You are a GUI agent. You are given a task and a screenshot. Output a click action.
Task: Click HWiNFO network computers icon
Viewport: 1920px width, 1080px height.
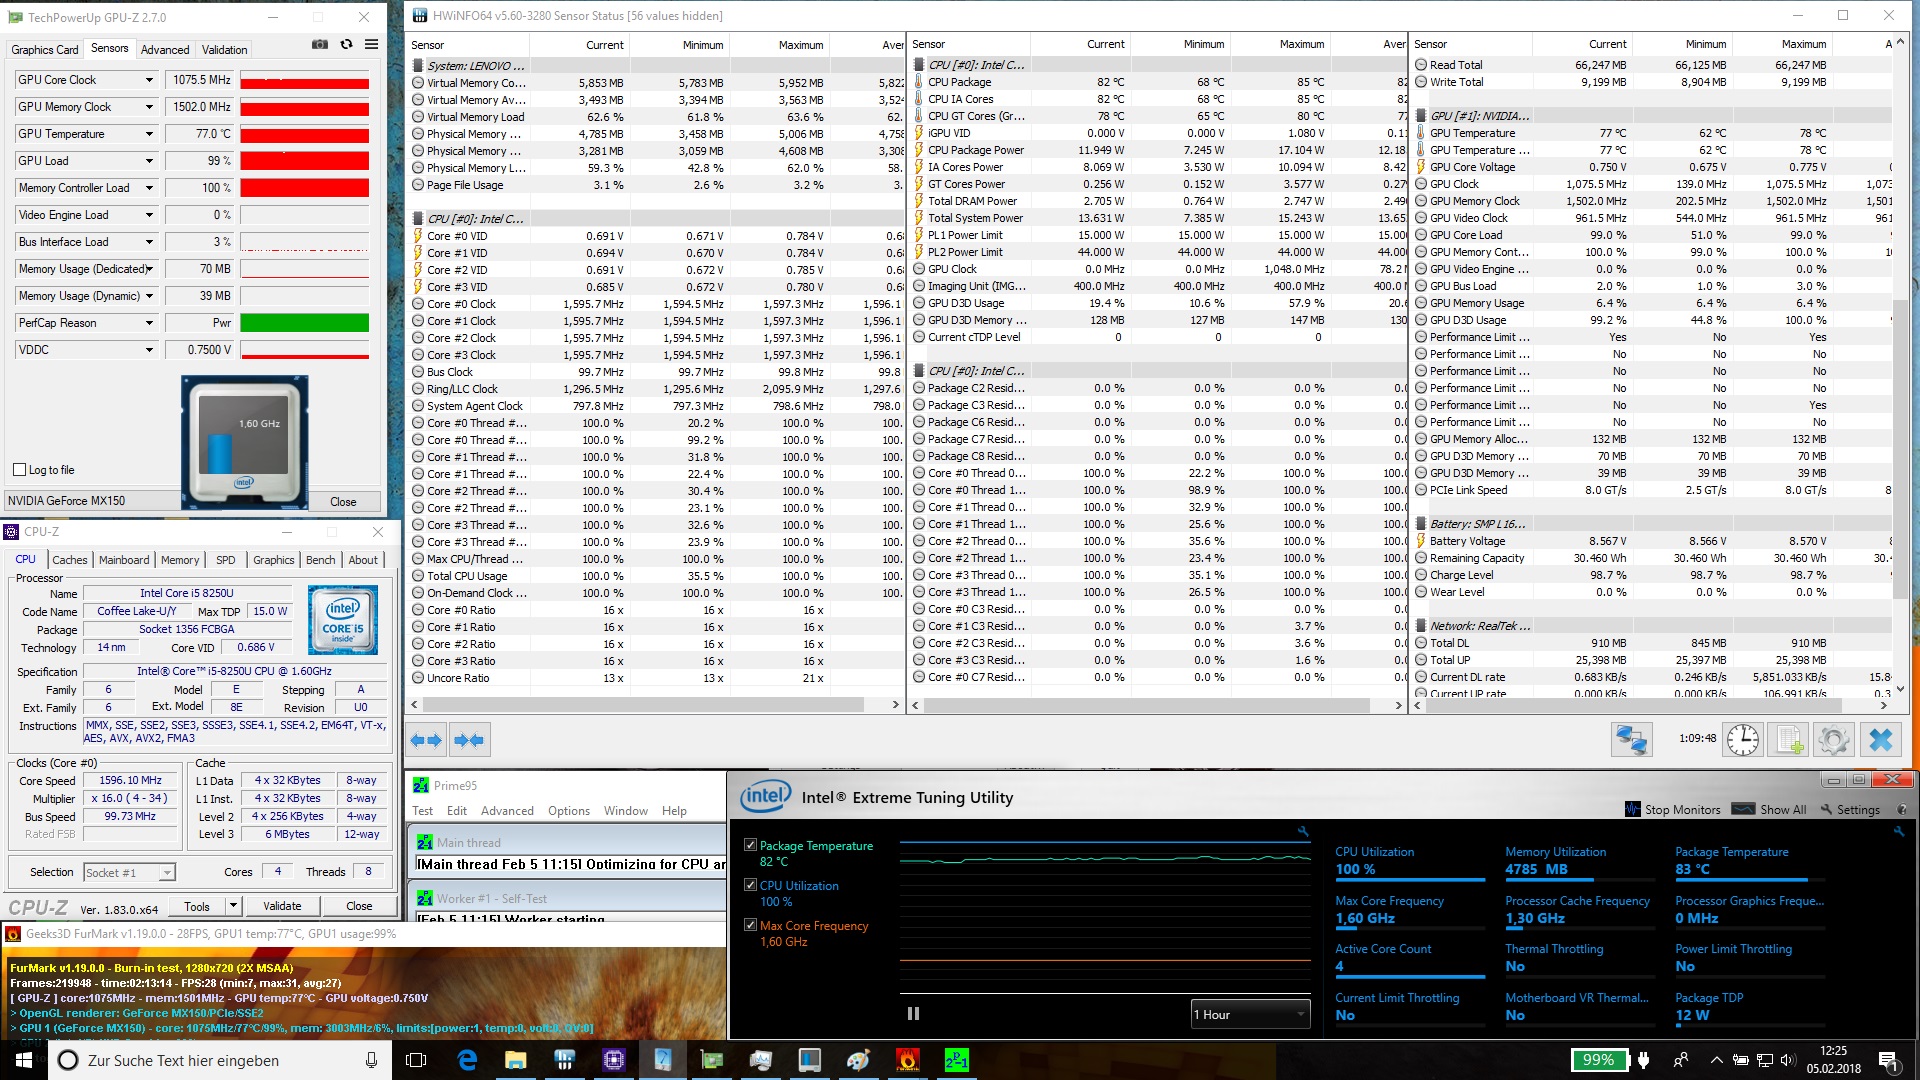(x=1631, y=740)
